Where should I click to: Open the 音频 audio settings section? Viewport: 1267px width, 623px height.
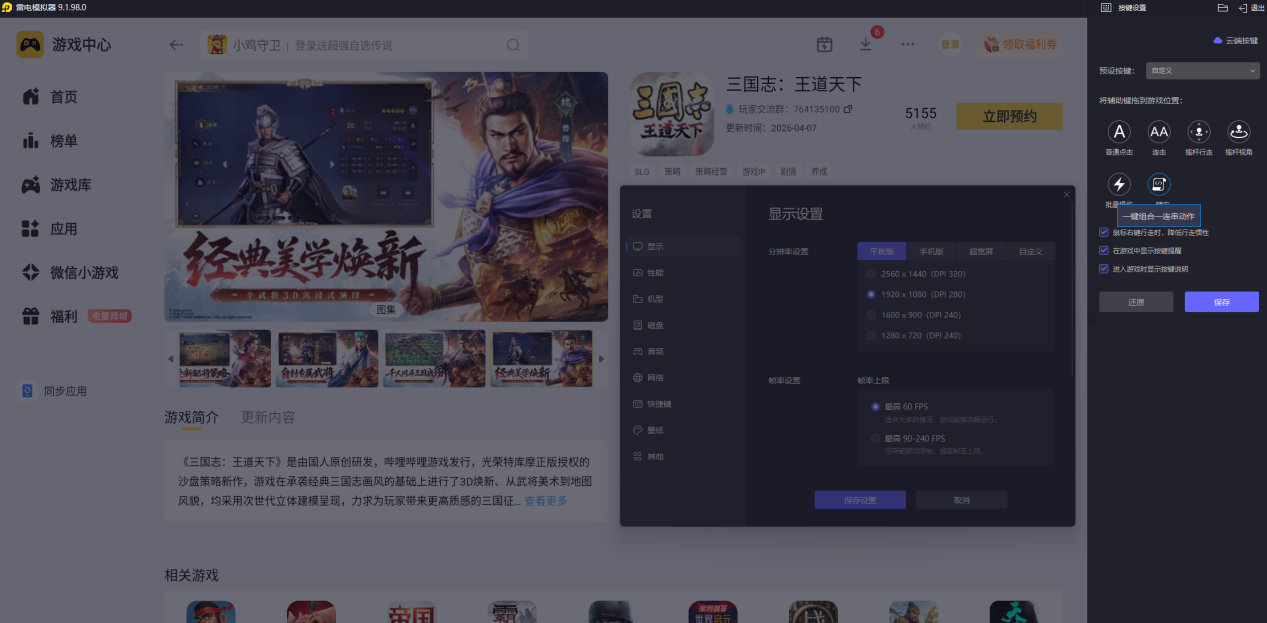pos(683,352)
